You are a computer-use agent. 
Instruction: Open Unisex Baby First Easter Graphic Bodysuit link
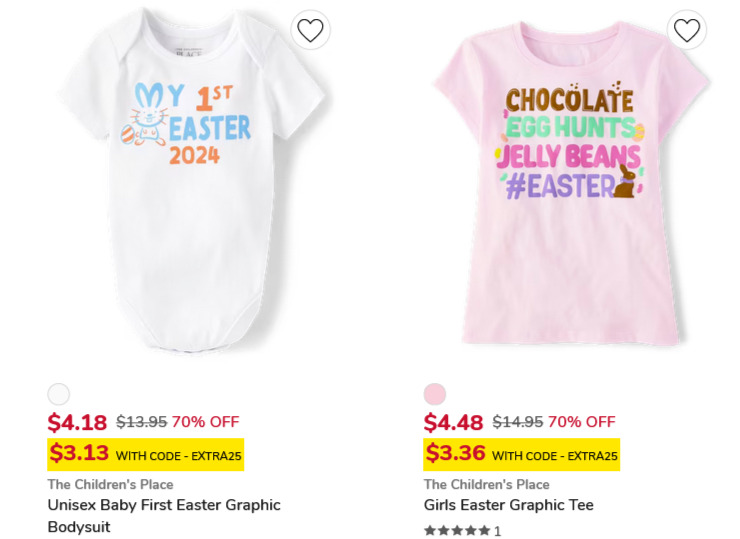[x=164, y=515]
